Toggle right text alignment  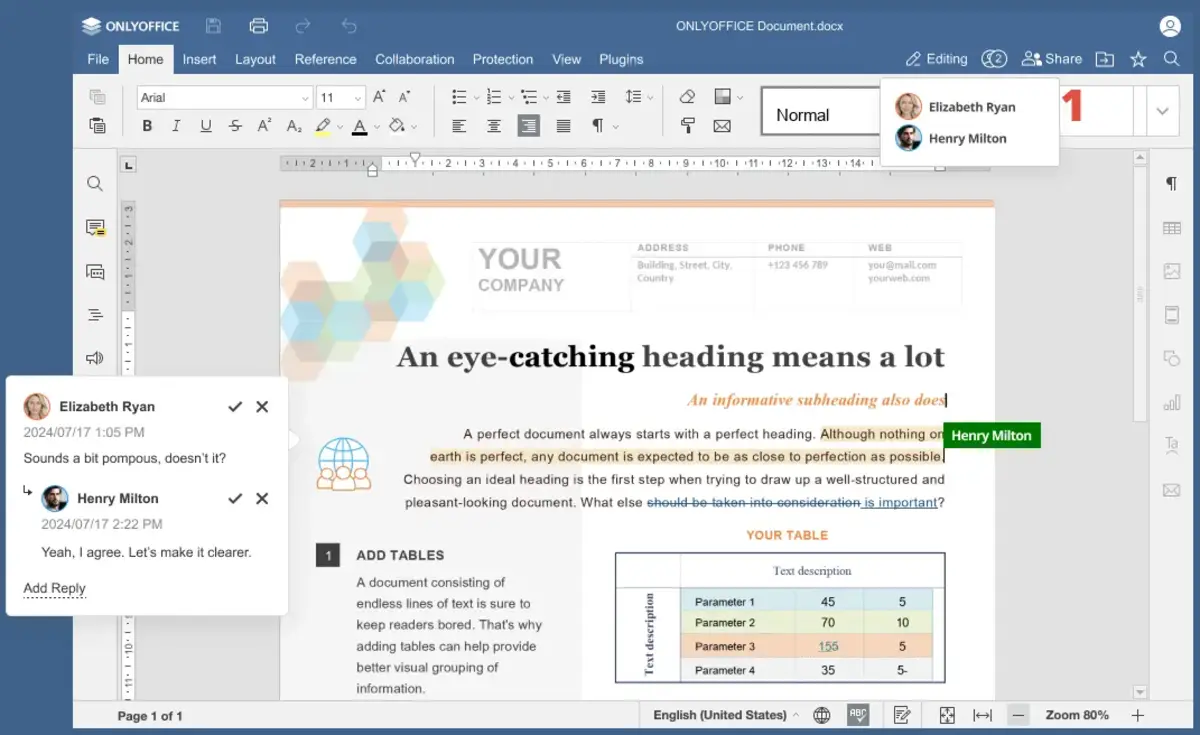528,126
